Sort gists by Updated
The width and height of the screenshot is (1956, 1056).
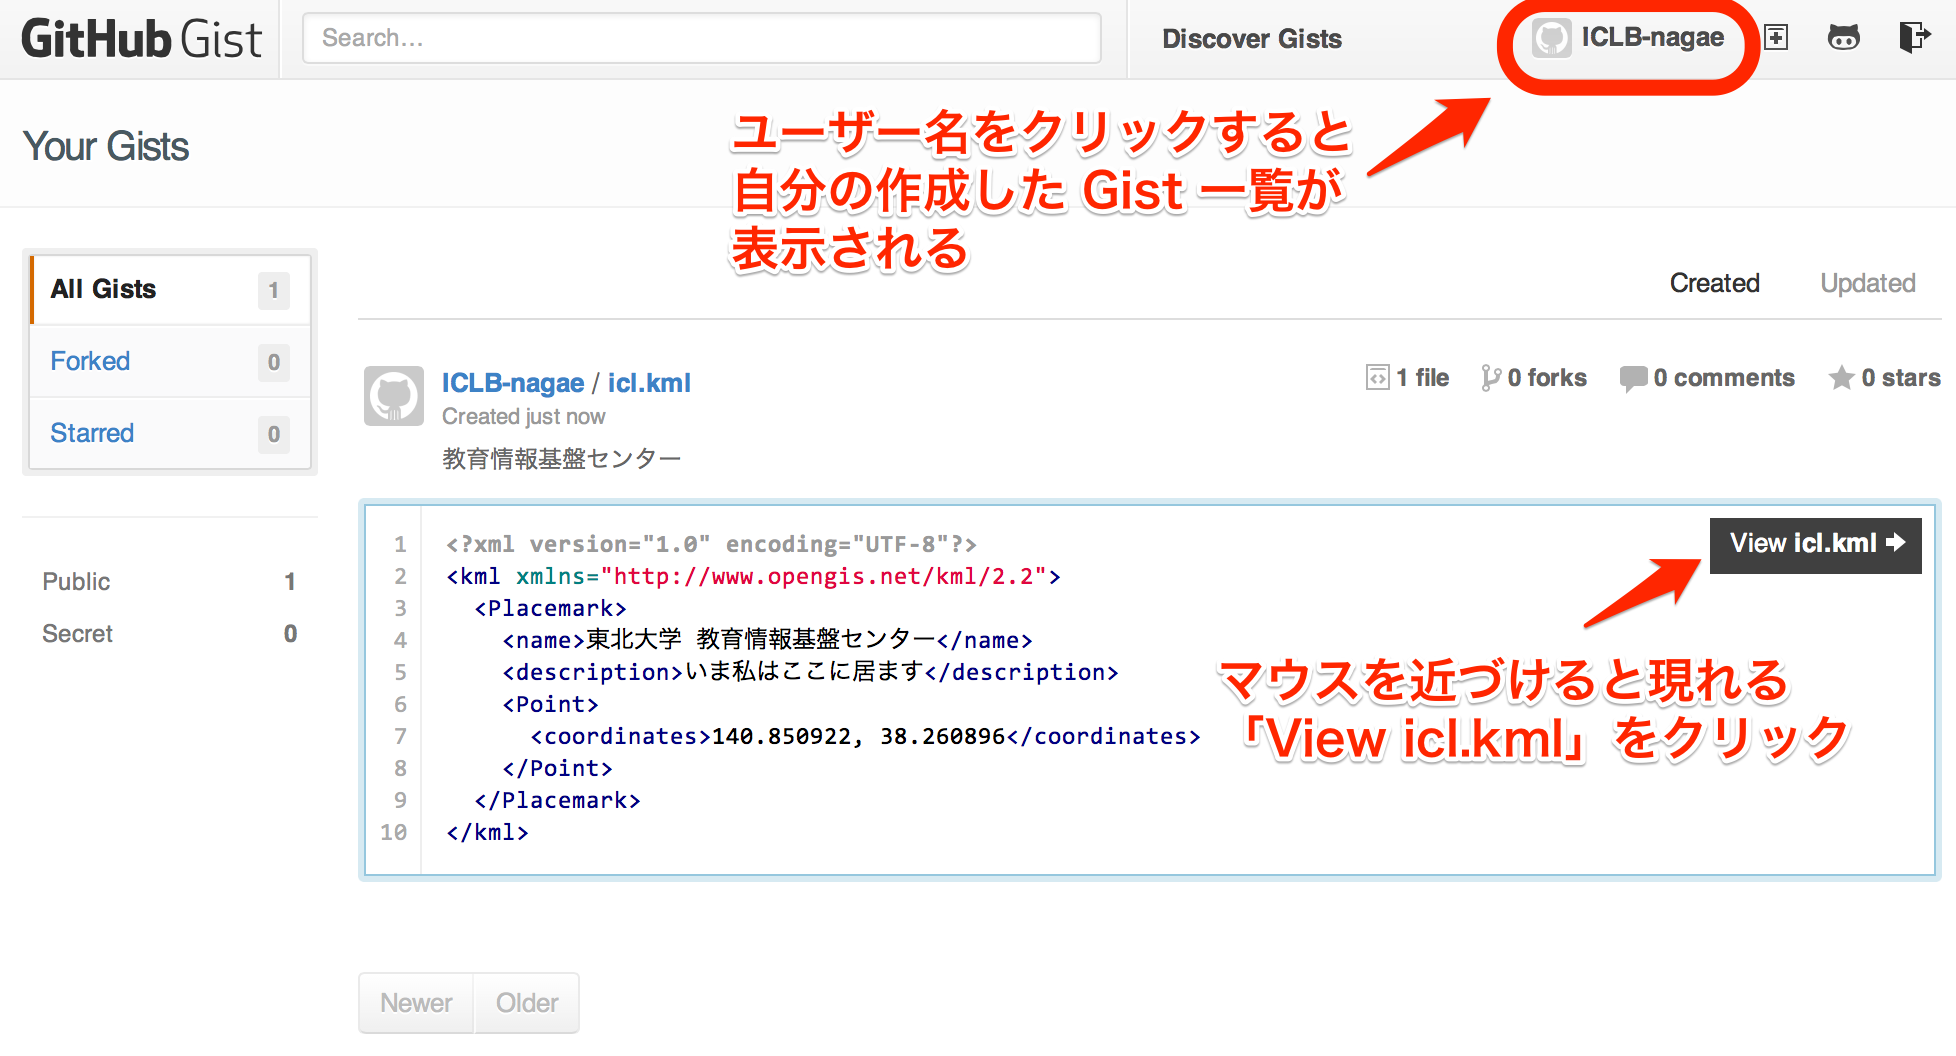1867,283
